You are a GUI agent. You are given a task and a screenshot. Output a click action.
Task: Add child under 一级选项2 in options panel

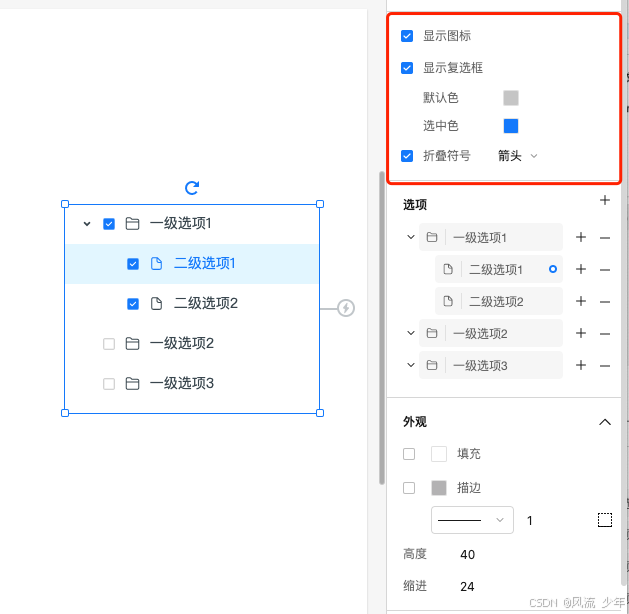(x=581, y=333)
